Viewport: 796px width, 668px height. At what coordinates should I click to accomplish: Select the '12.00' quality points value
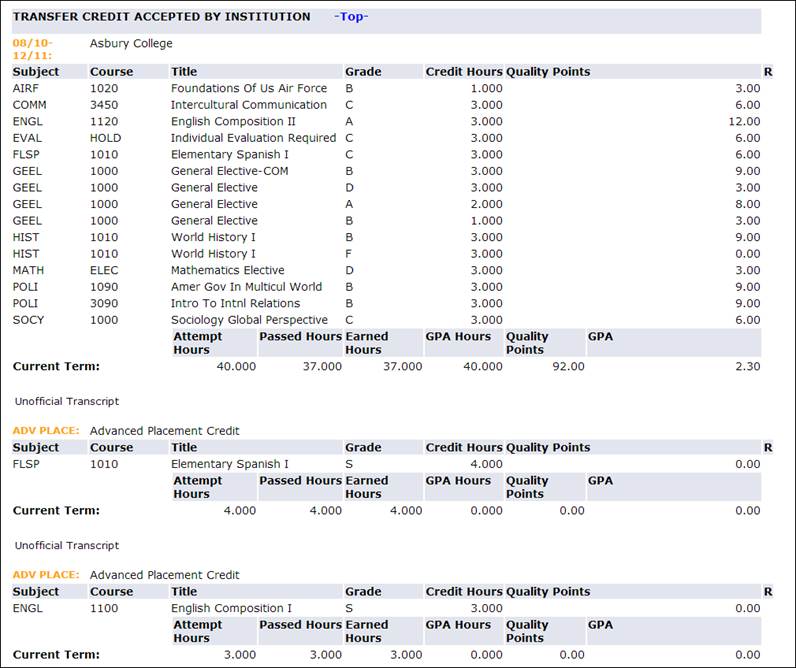coord(744,122)
